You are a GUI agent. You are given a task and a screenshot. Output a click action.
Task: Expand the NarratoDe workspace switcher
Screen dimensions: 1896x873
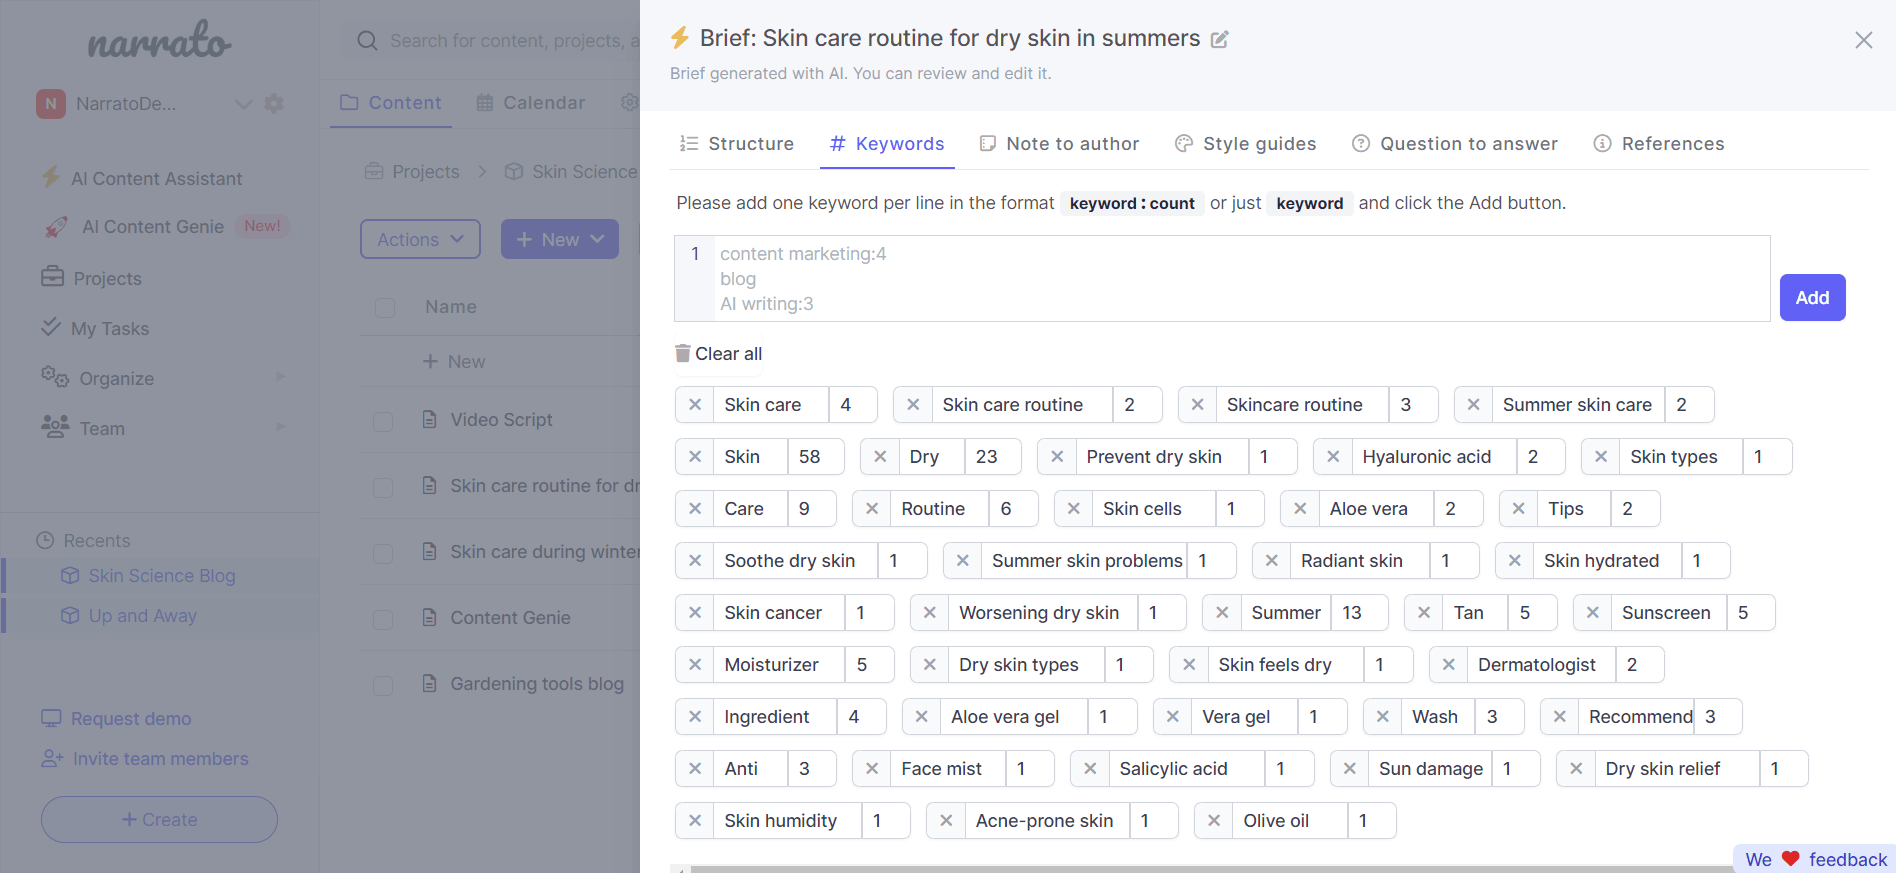coord(243,104)
